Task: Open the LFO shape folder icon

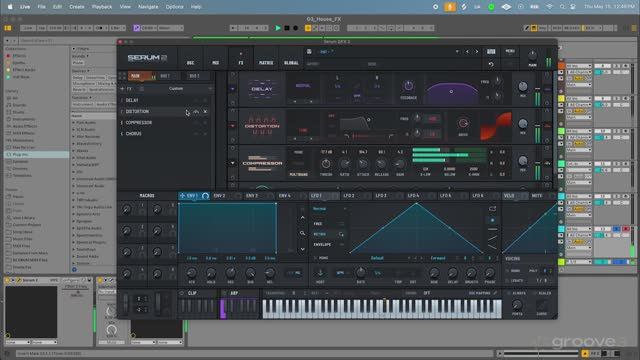Action: (x=493, y=209)
